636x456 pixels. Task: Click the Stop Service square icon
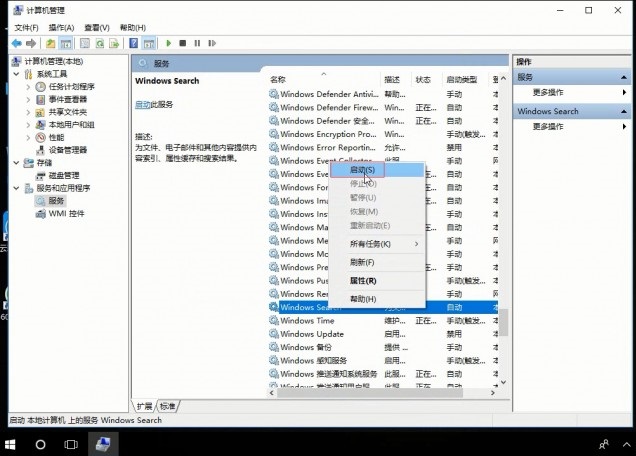[x=183, y=43]
